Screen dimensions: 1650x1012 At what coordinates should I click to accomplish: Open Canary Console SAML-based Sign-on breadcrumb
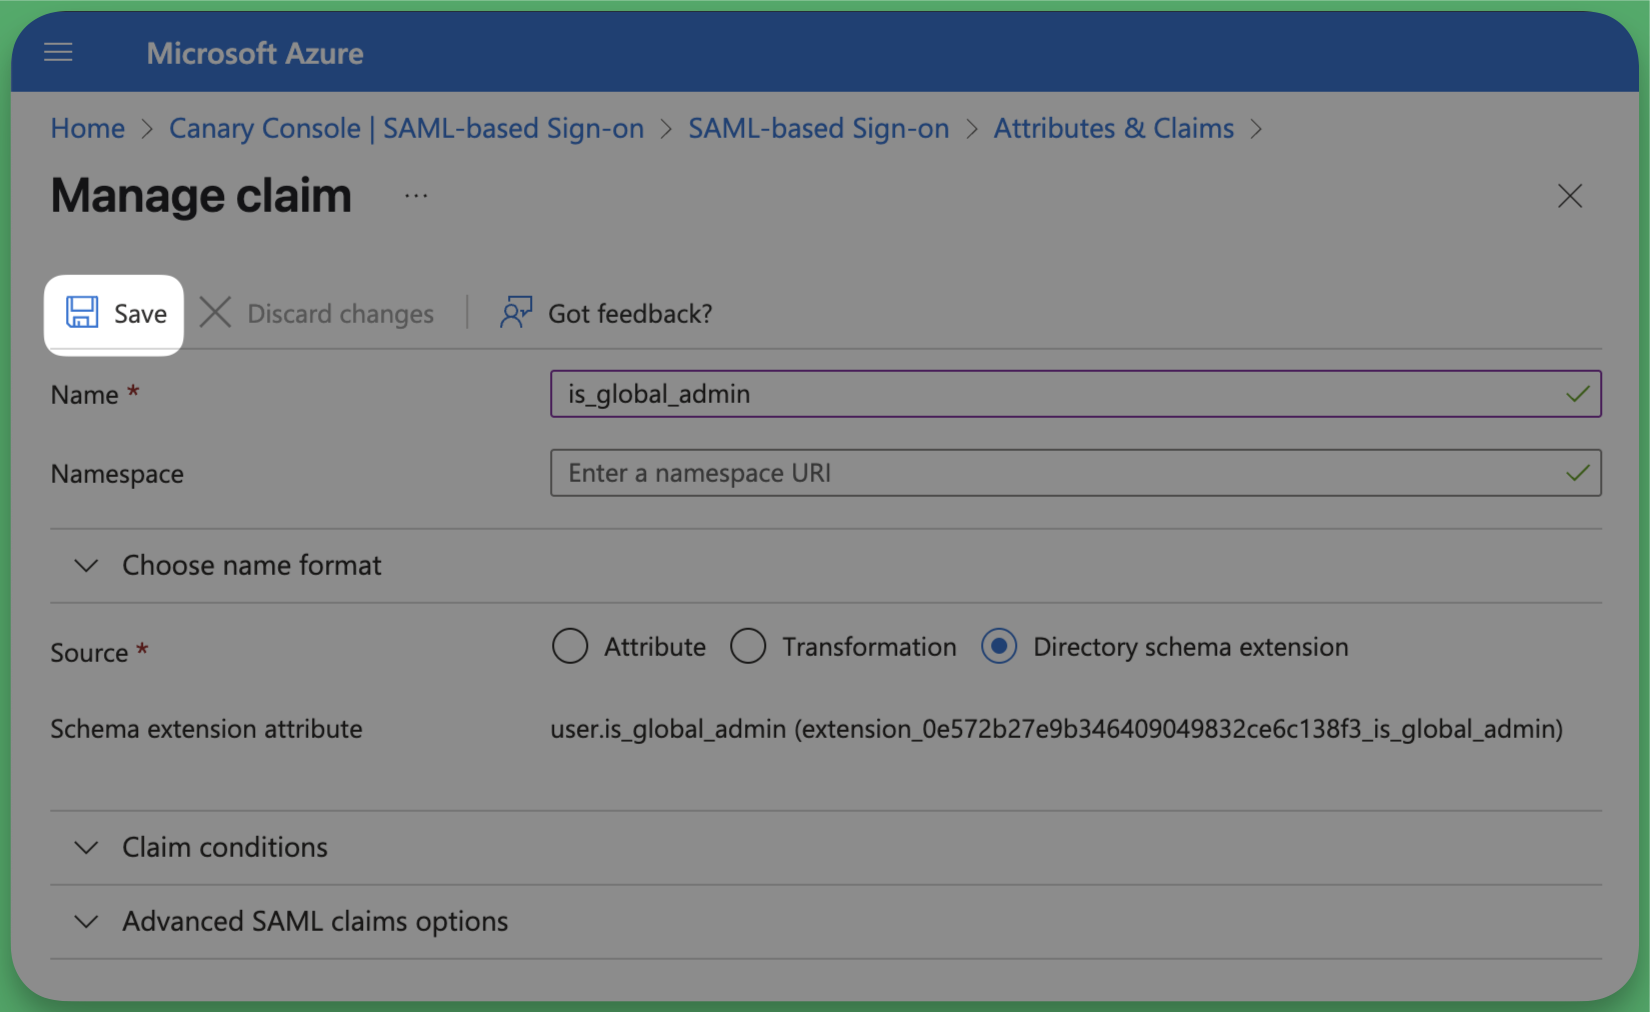(x=406, y=128)
